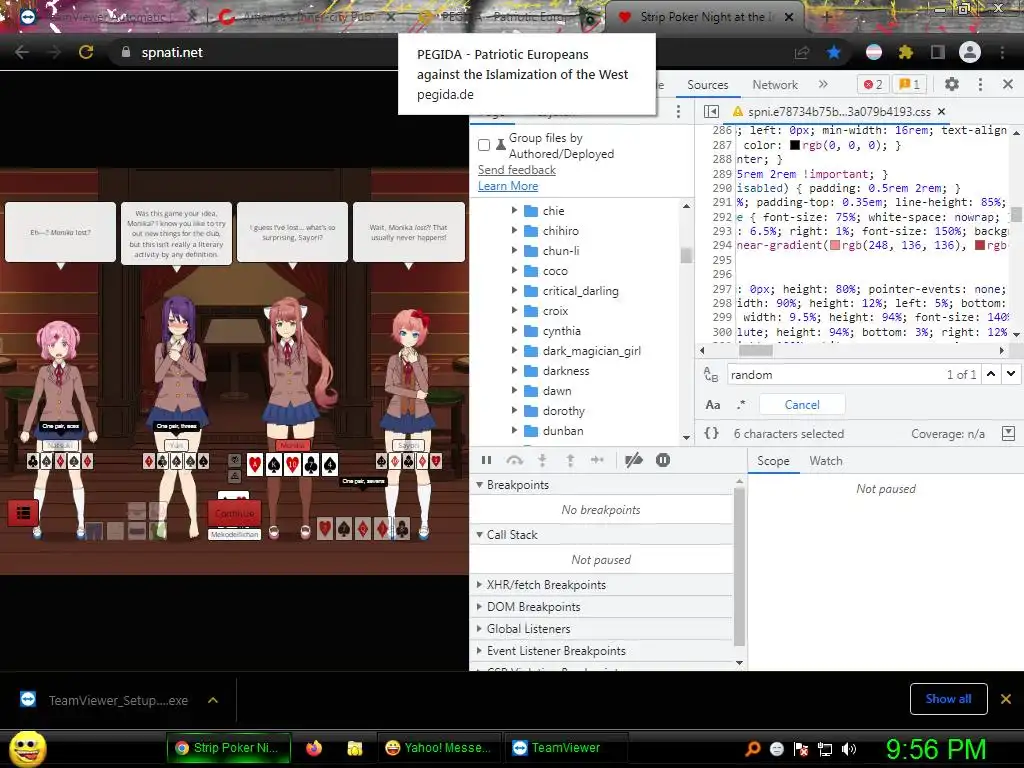Open DevTools settings gear
The image size is (1024, 768).
952,84
